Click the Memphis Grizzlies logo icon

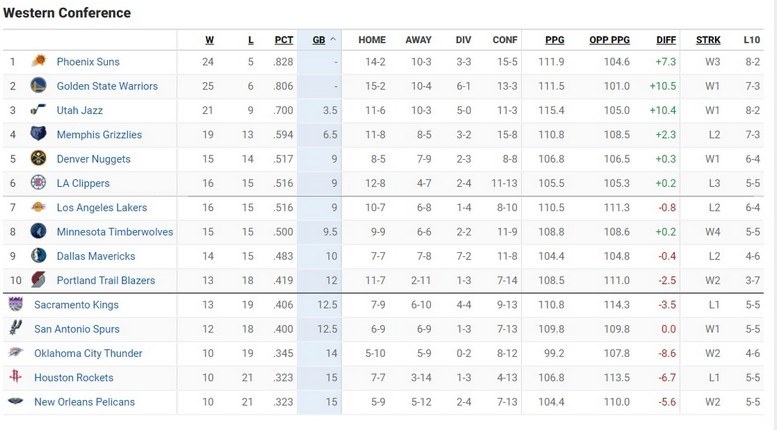click(39, 135)
